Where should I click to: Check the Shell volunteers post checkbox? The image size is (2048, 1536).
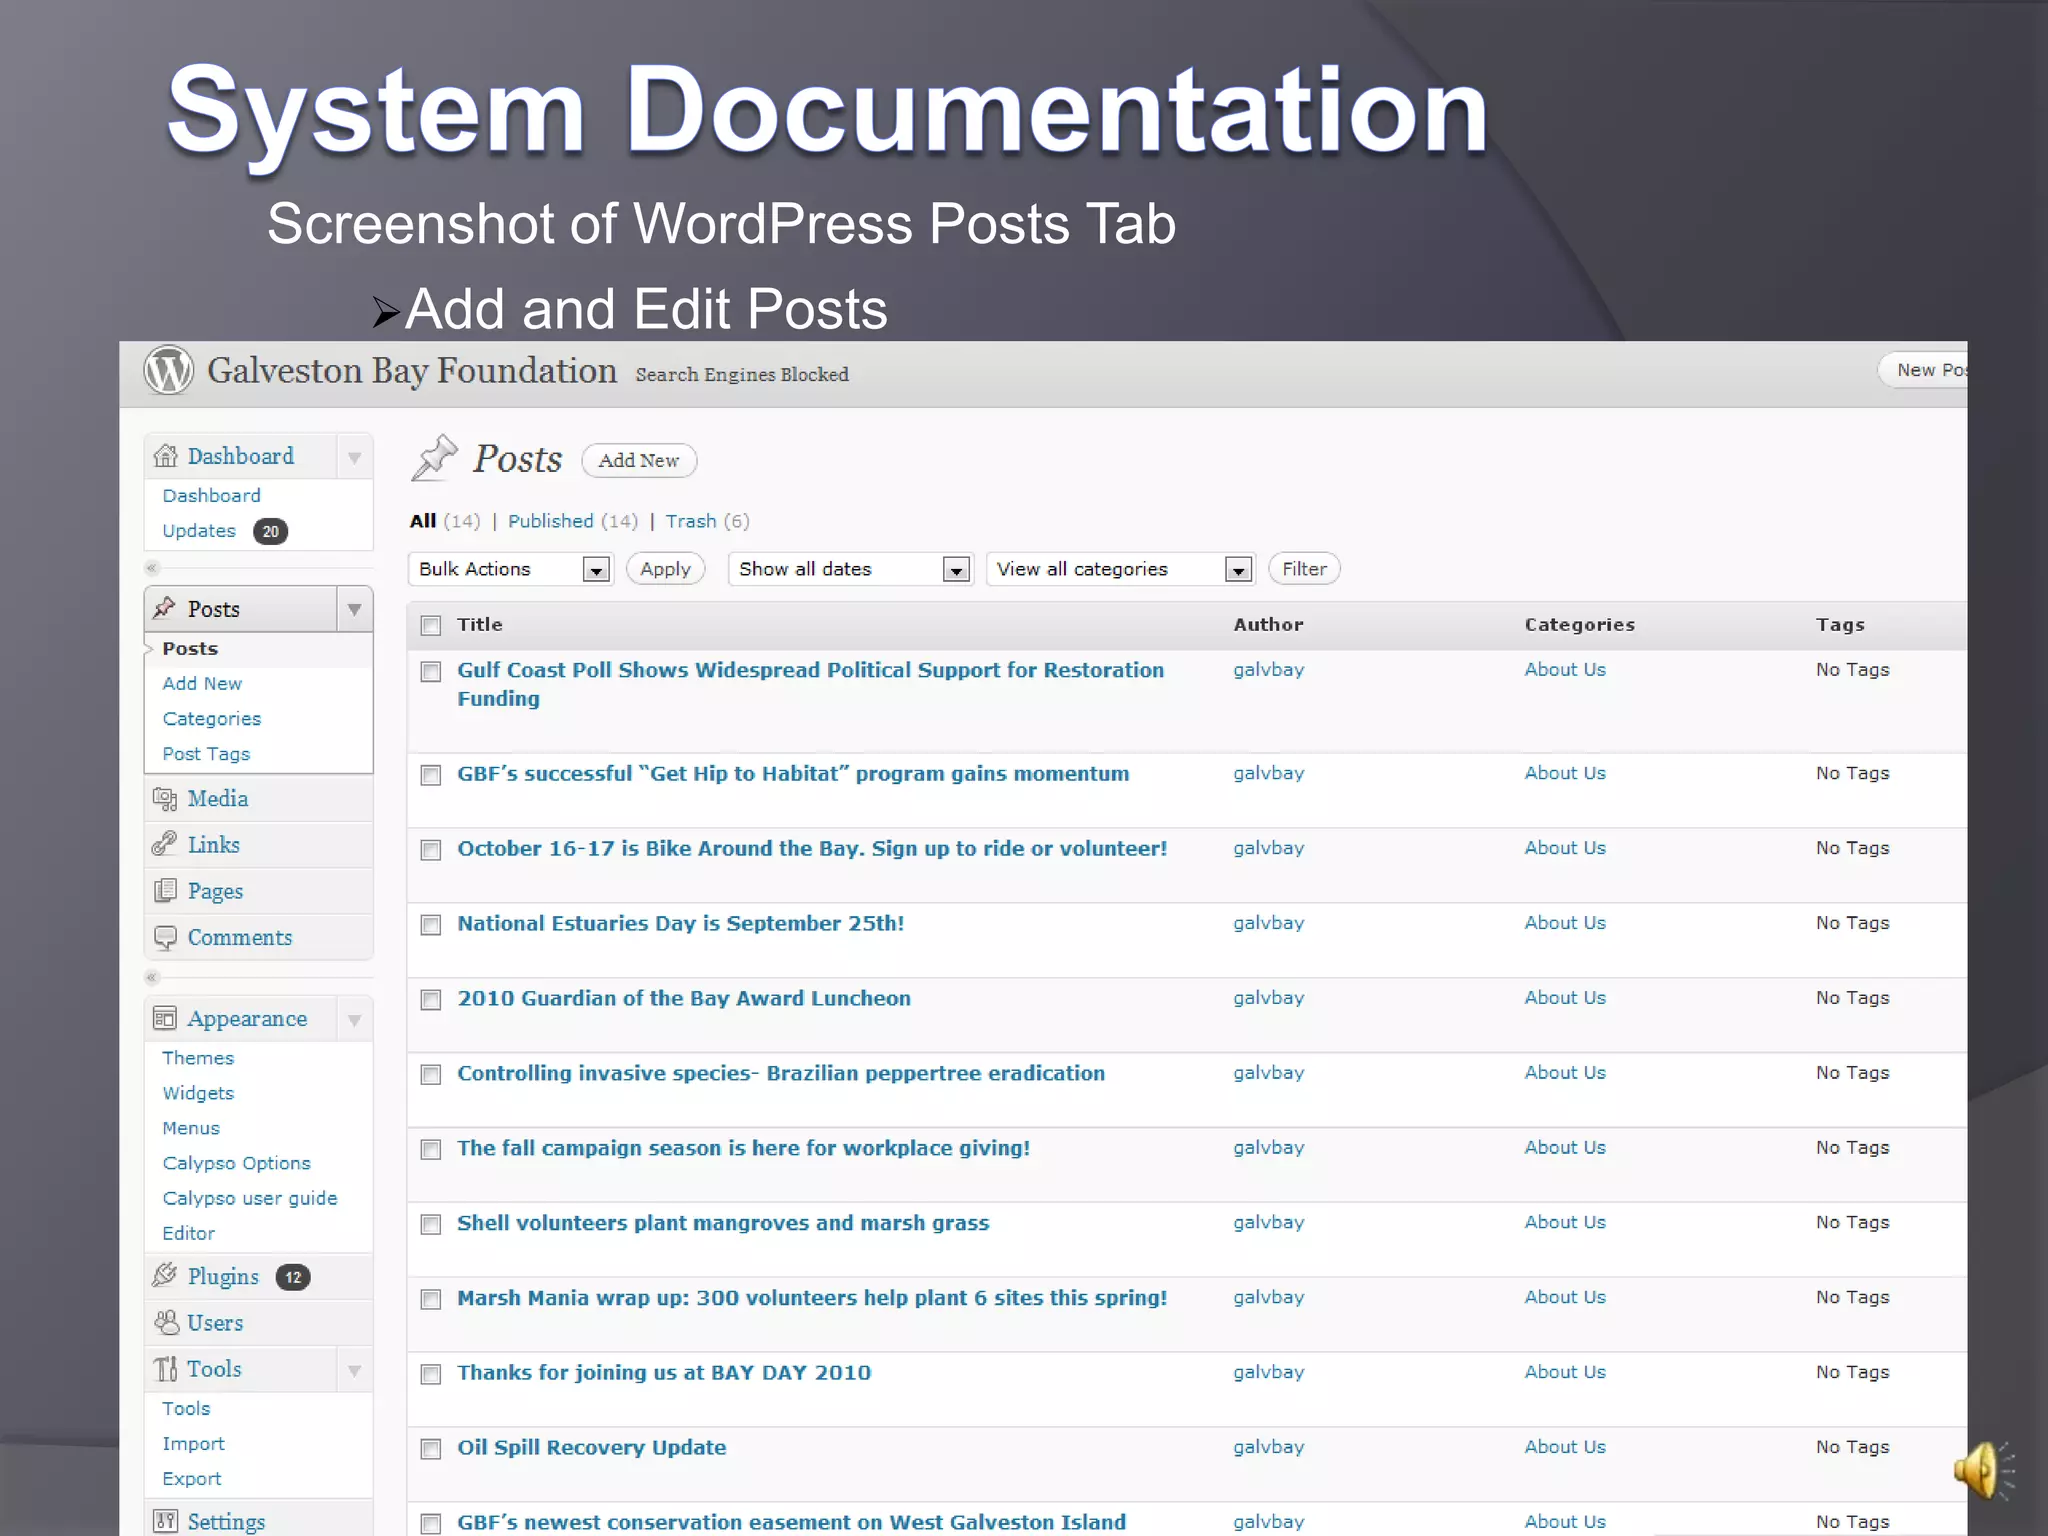pyautogui.click(x=431, y=1225)
